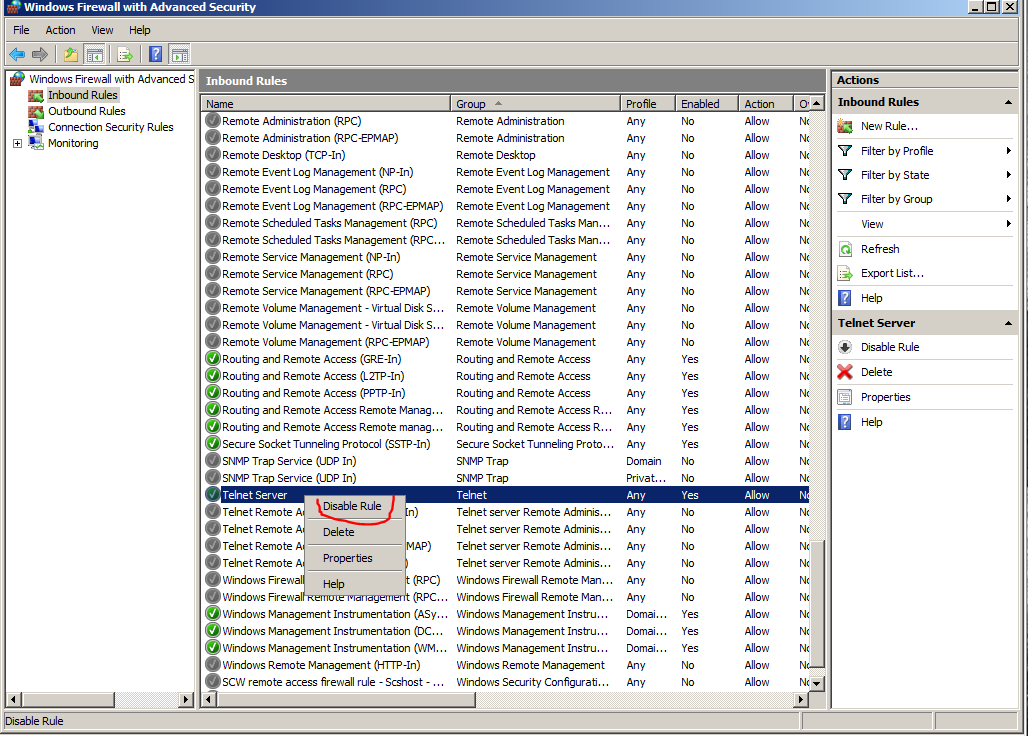Collapse the Inbound Rules actions section
The height and width of the screenshot is (736, 1028).
pos(1008,102)
